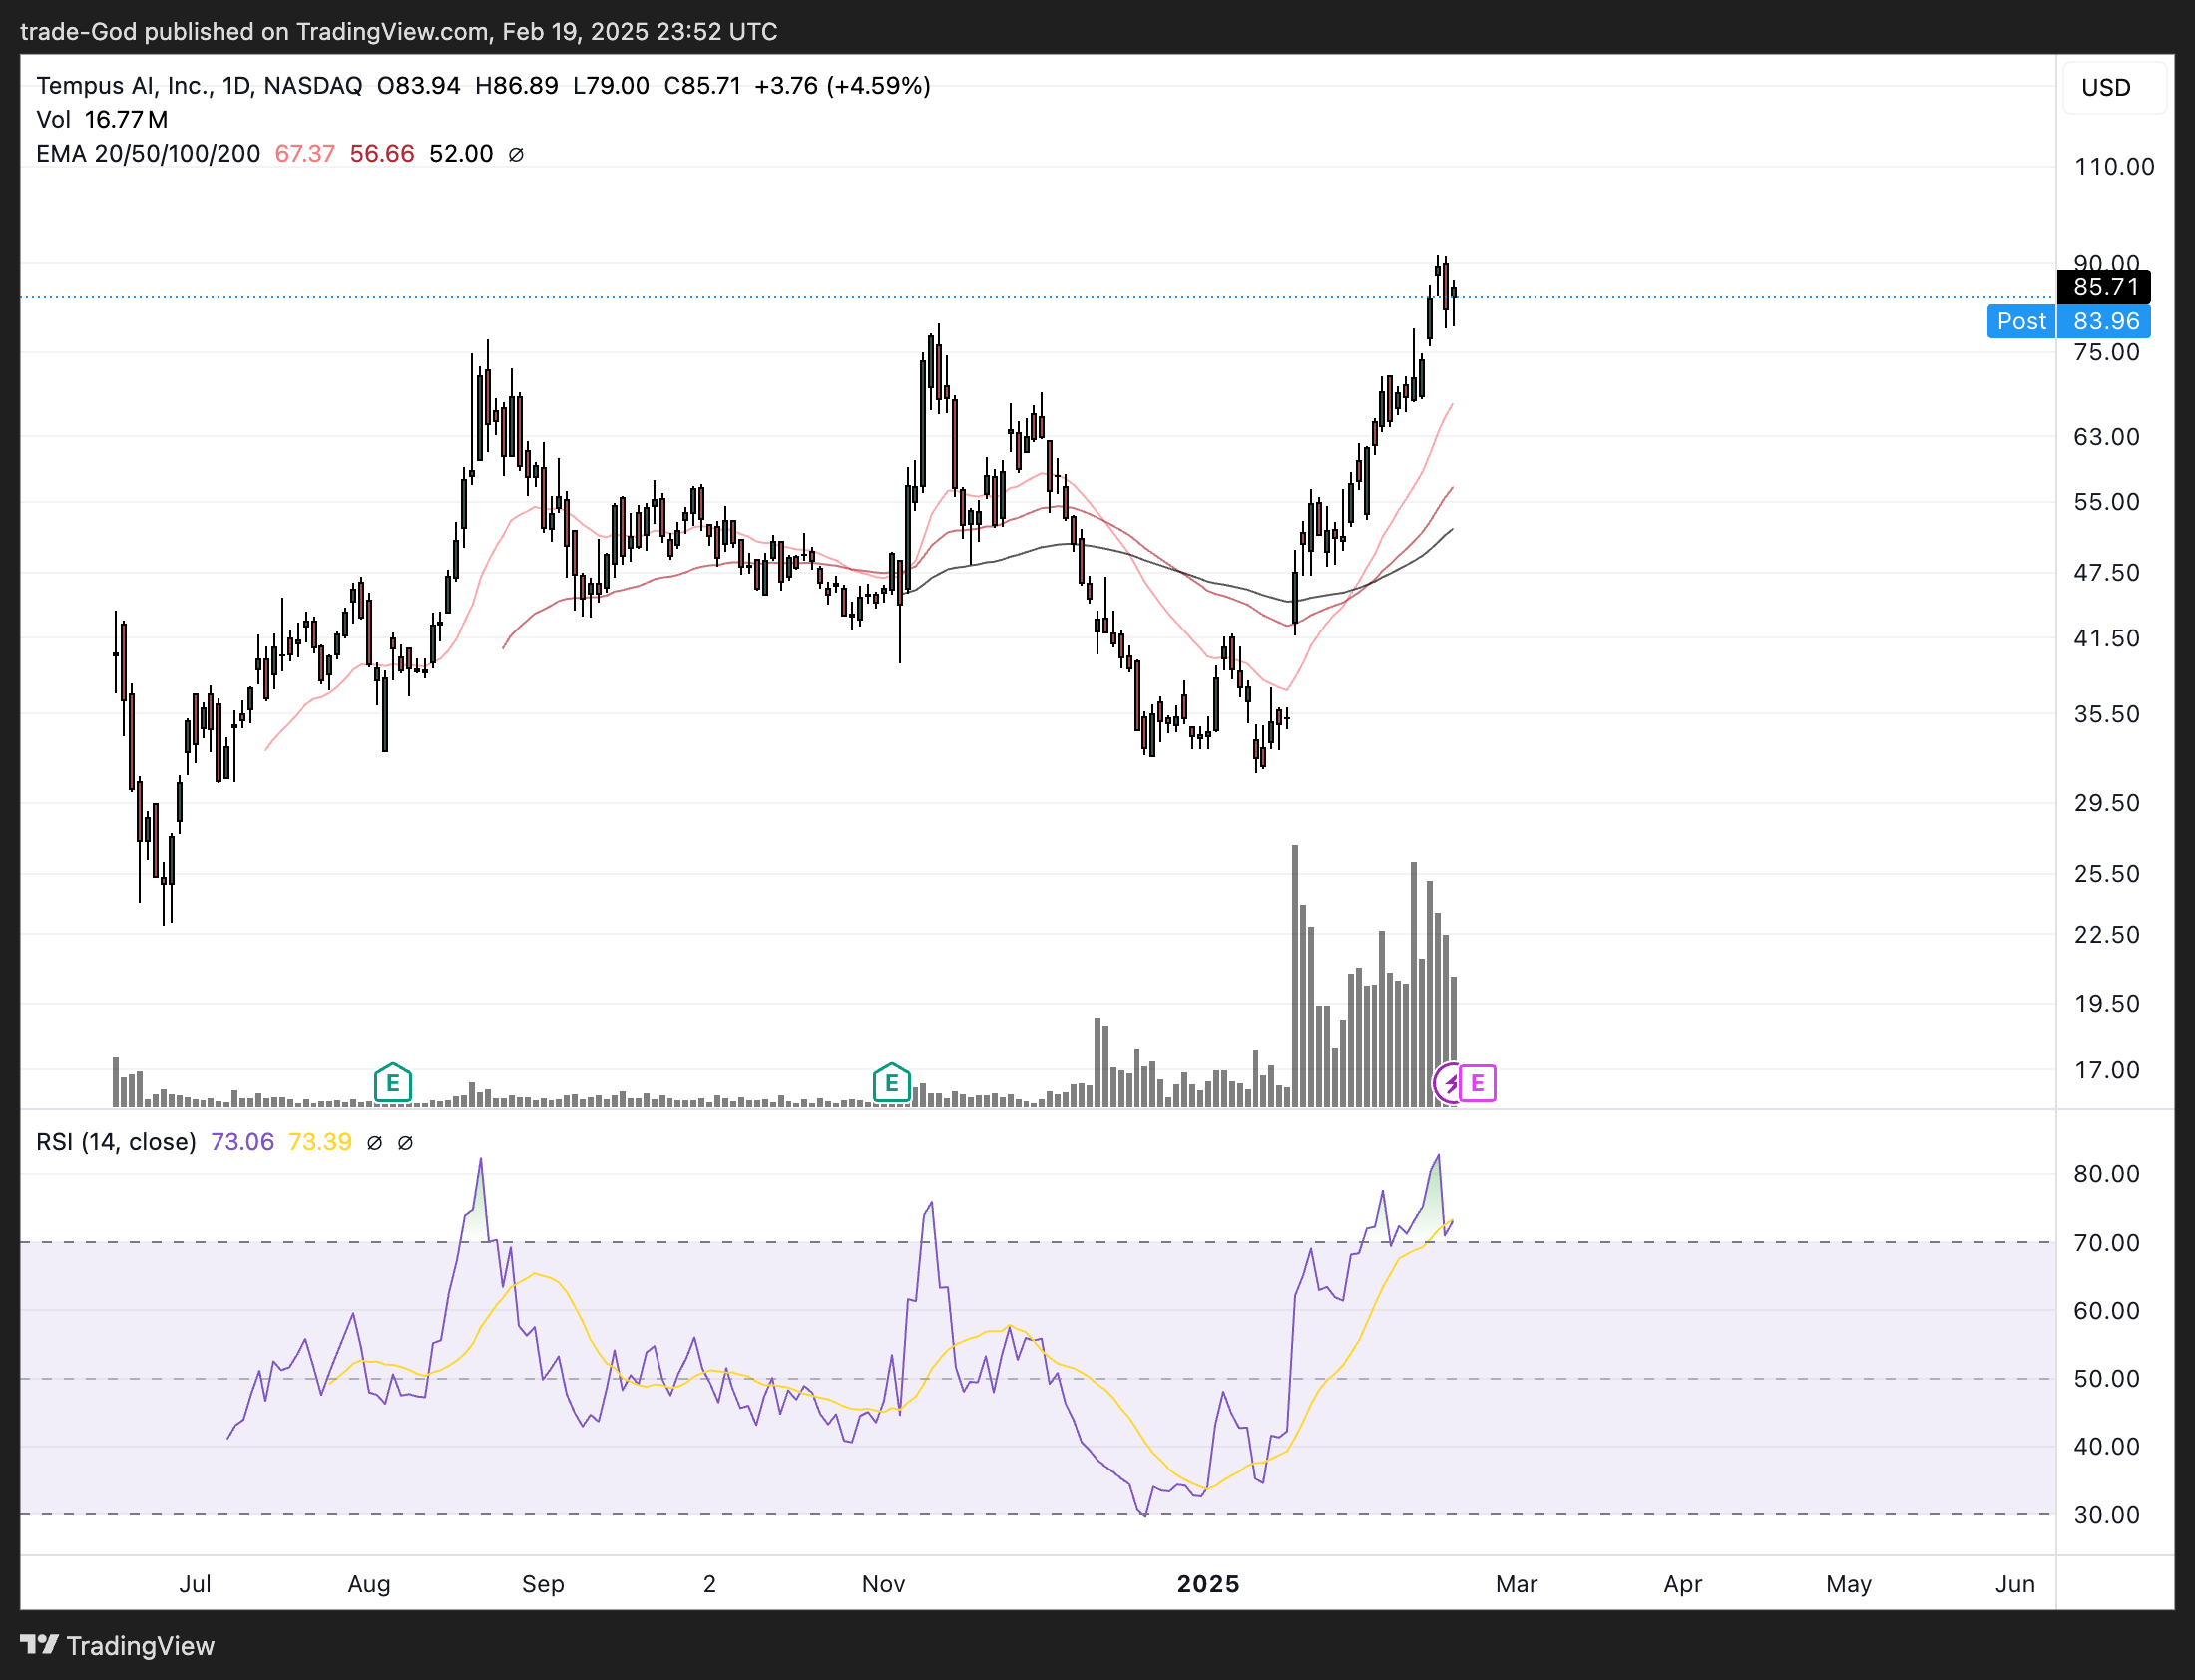Click the 47.50 price axis label
The height and width of the screenshot is (1680, 2195).
click(2107, 573)
